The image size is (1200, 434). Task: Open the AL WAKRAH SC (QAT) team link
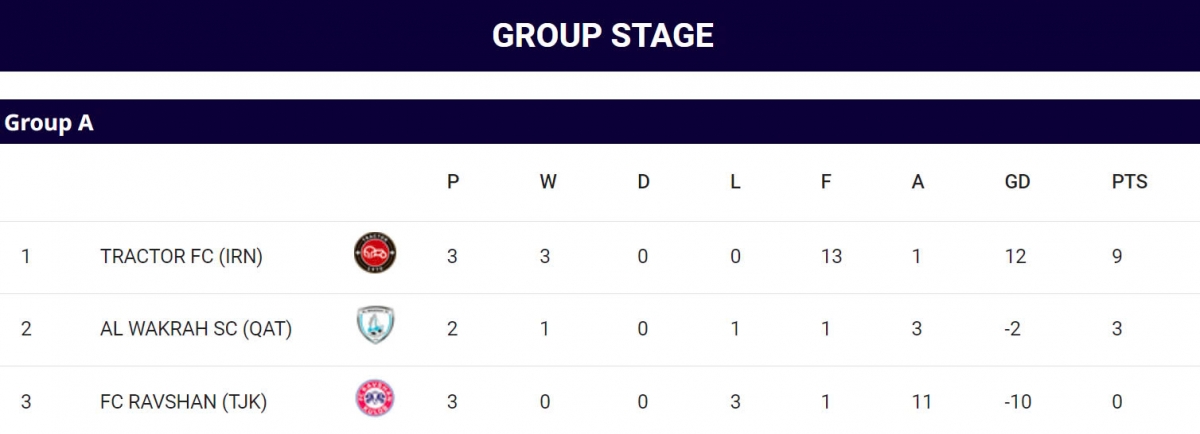(x=196, y=328)
